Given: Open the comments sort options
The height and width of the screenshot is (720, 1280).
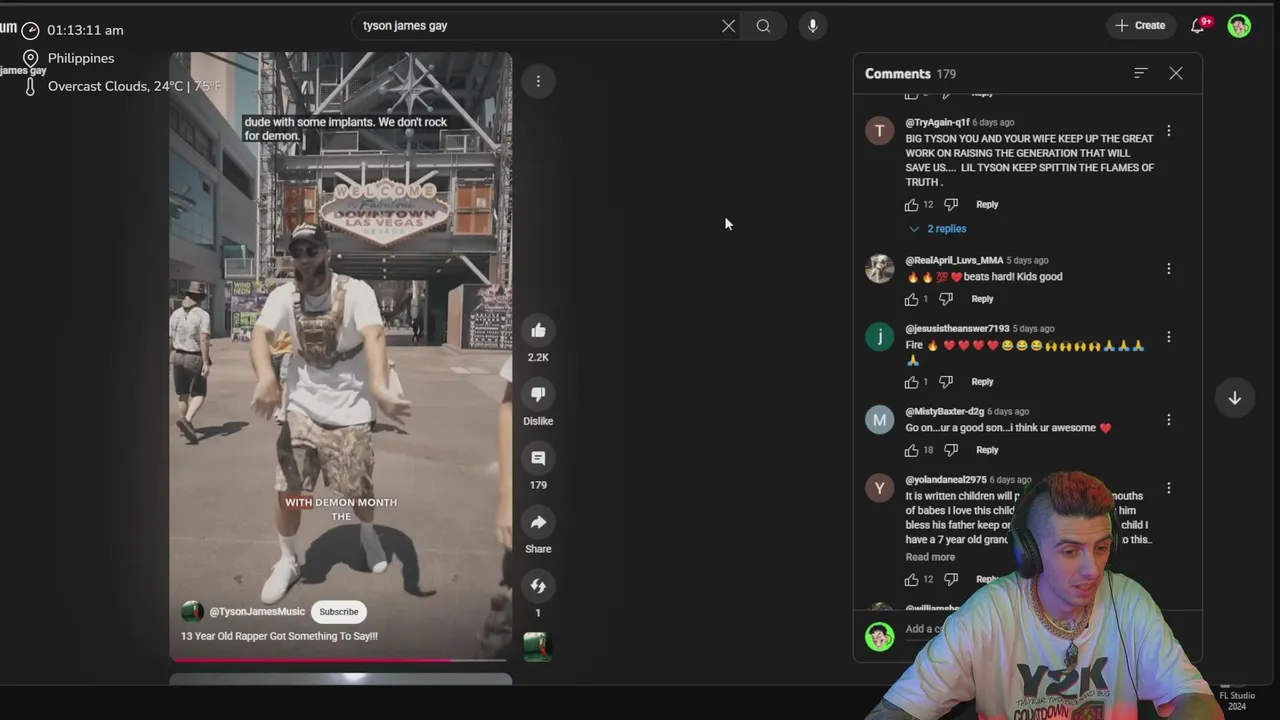Looking at the screenshot, I should [x=1140, y=73].
